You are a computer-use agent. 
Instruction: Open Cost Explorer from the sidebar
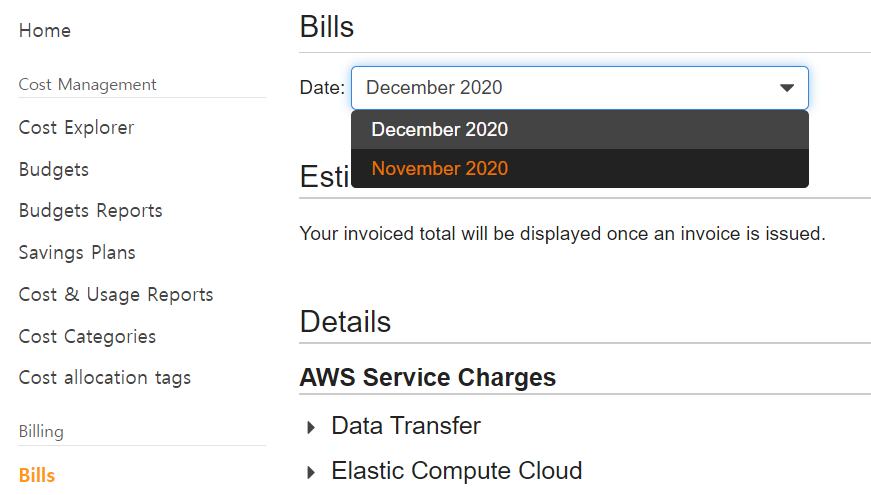click(76, 128)
